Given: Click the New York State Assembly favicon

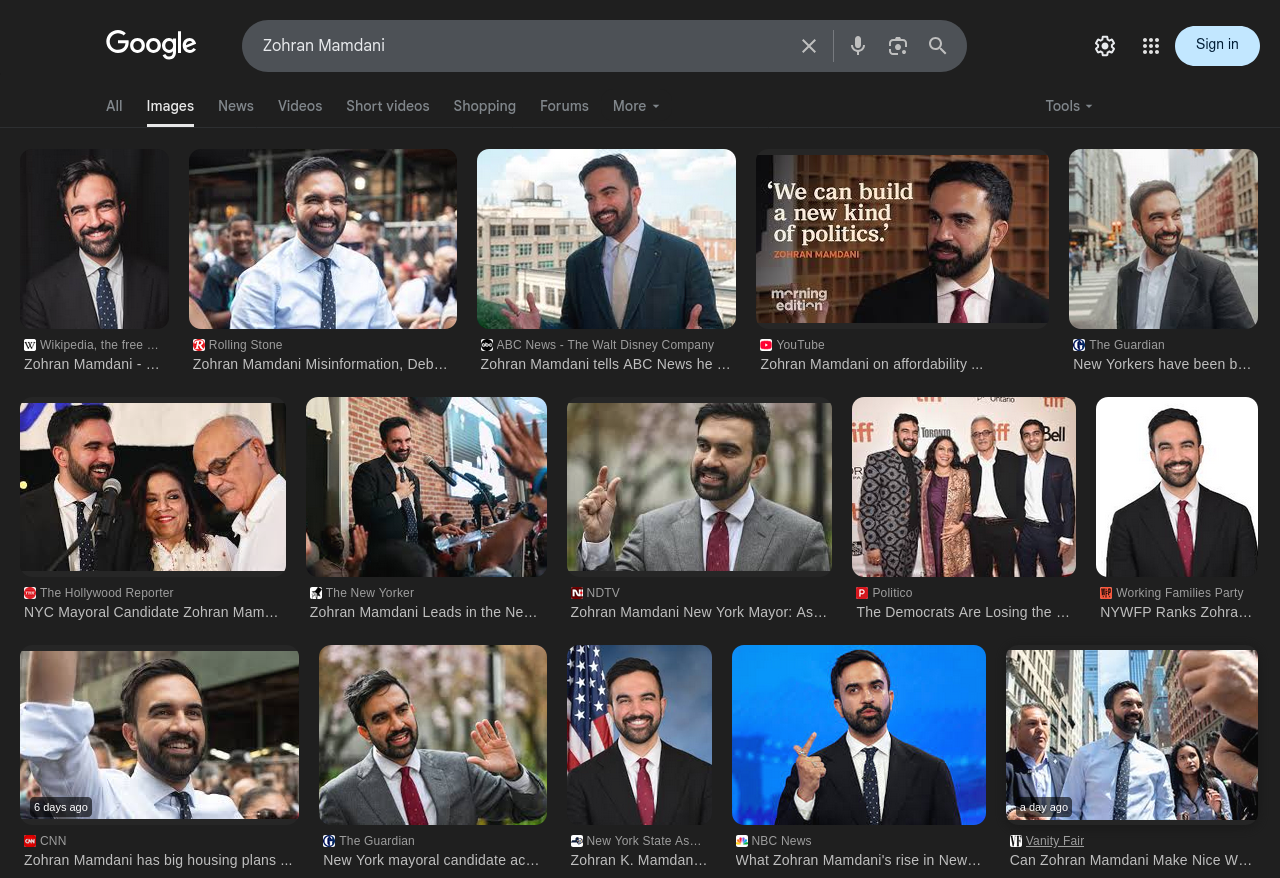Looking at the screenshot, I should 577,841.
